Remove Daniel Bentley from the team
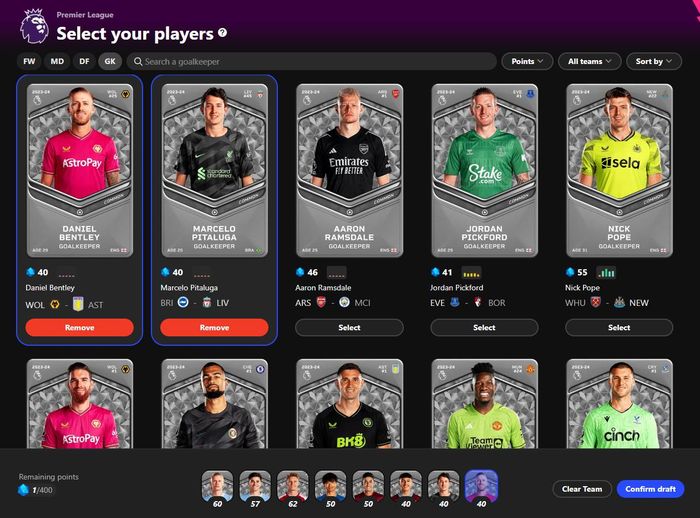 tap(79, 327)
